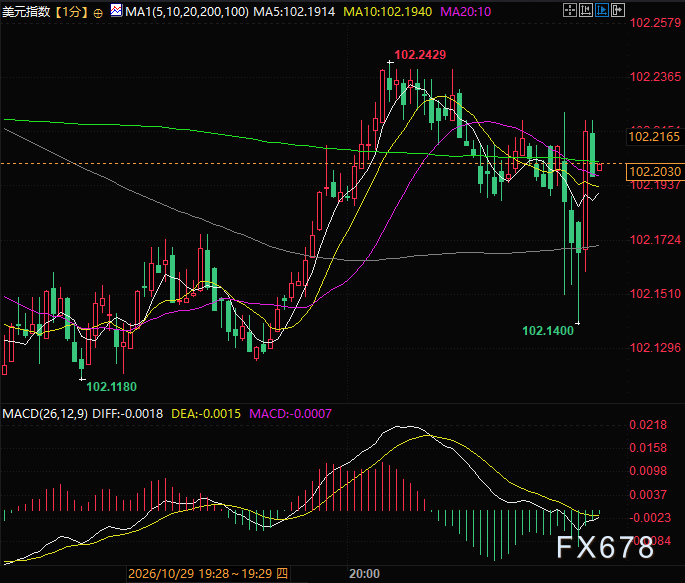Click the 美元指数 symbol title
The height and width of the screenshot is (583, 685).
coord(27,12)
